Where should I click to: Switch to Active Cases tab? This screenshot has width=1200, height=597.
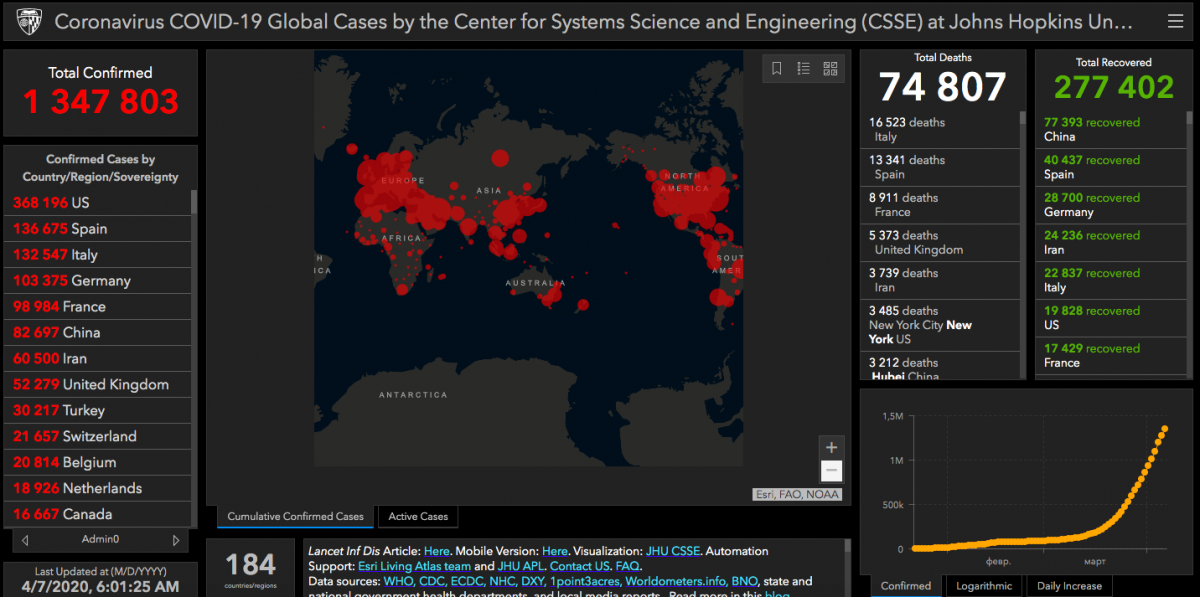click(418, 517)
